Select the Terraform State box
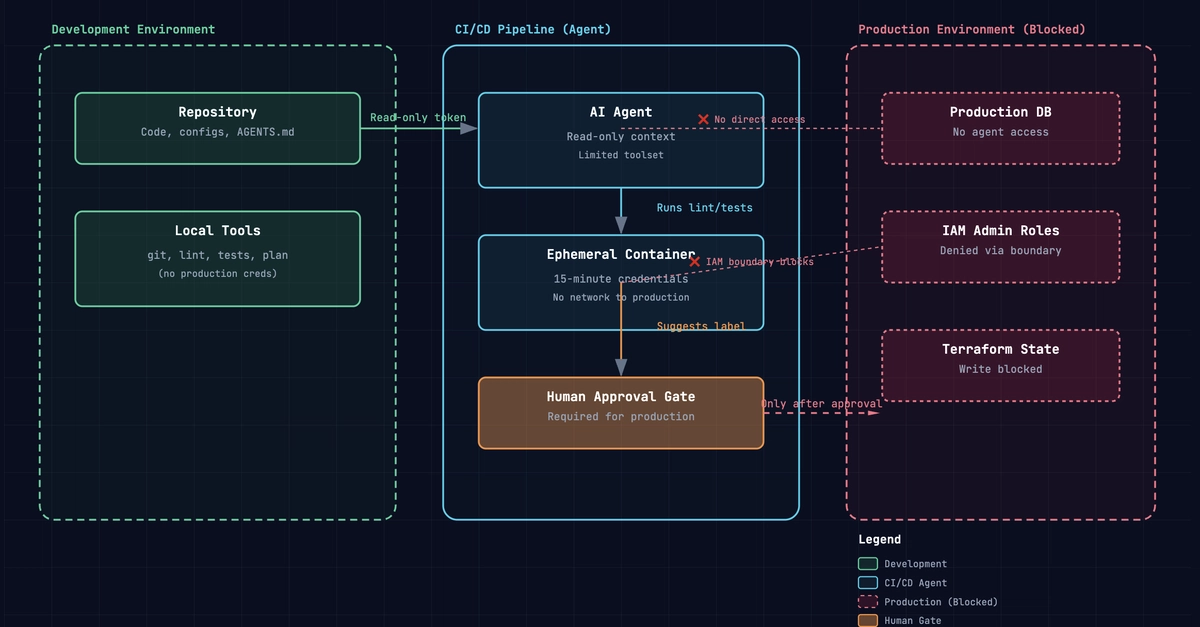This screenshot has height=627, width=1200. (x=1001, y=366)
